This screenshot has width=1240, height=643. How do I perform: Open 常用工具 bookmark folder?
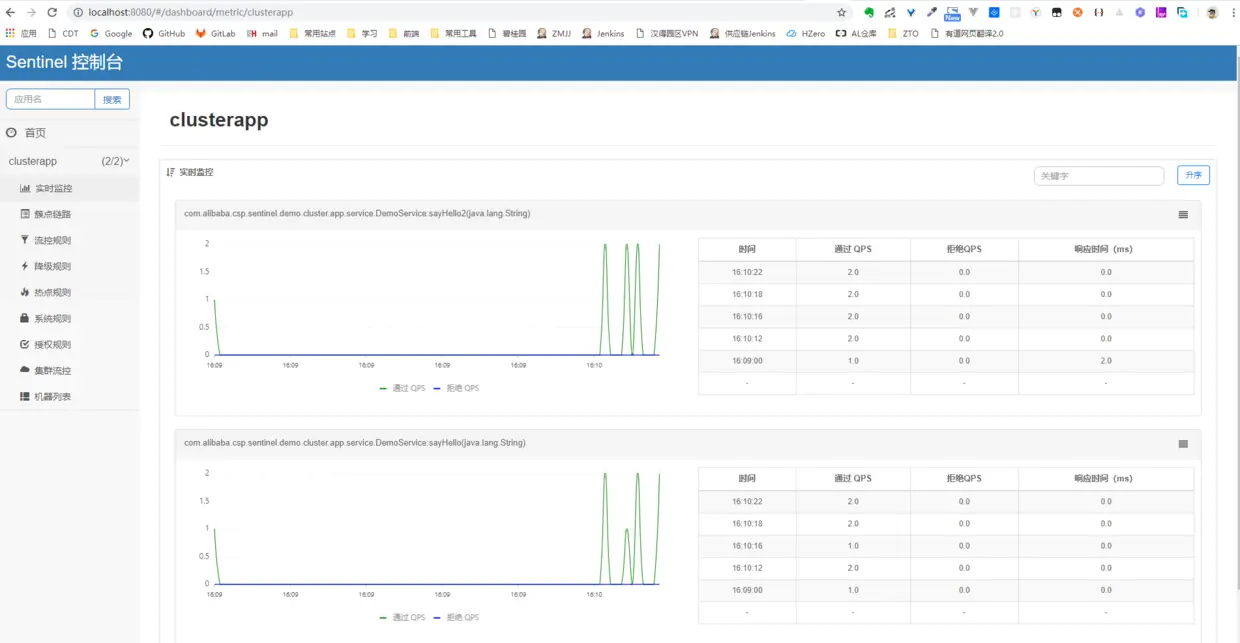(453, 33)
